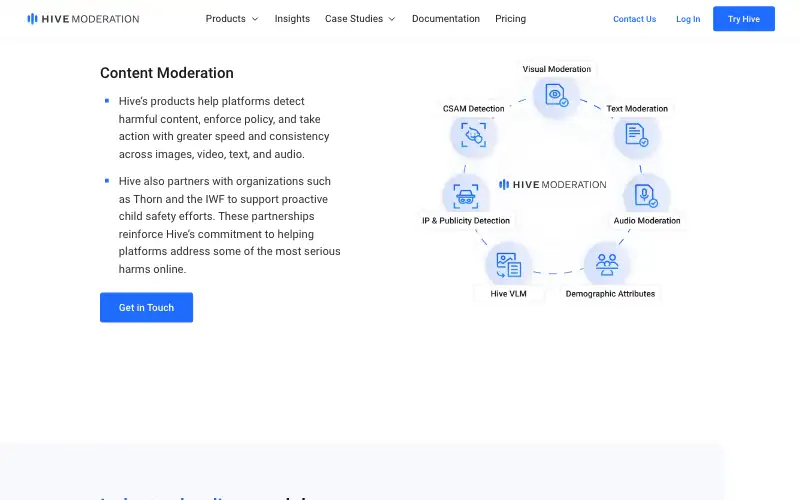
Task: Open the Pricing page
Action: pyautogui.click(x=510, y=19)
